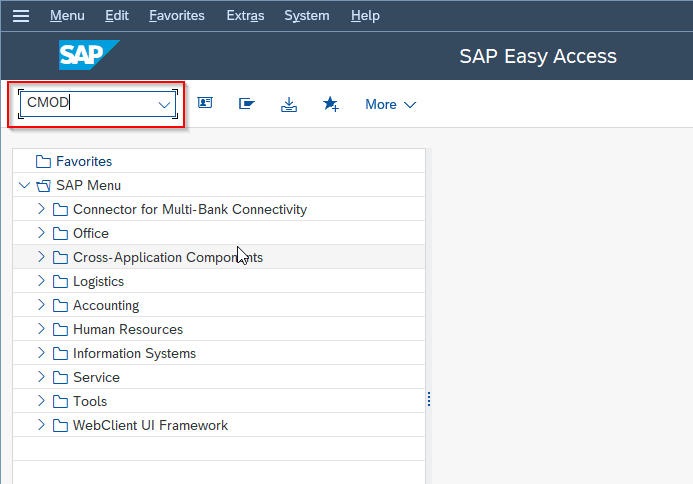Click the Tools folder icon
Screen dimensions: 693x484
click(60, 402)
